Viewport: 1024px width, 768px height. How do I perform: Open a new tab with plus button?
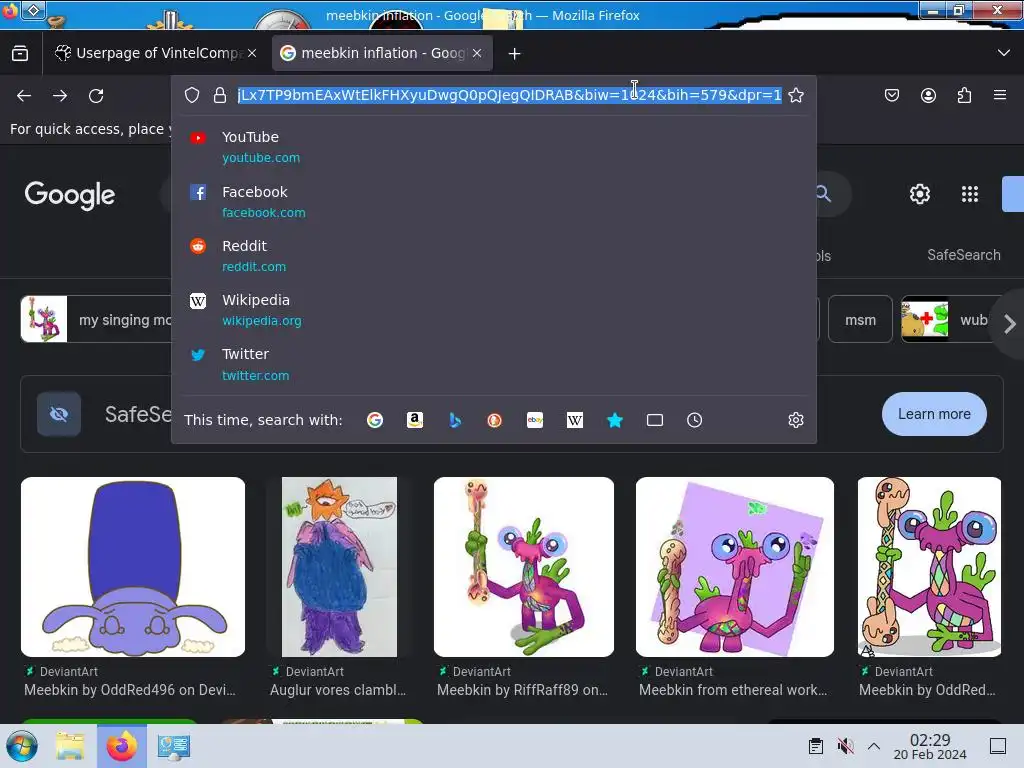click(x=515, y=54)
